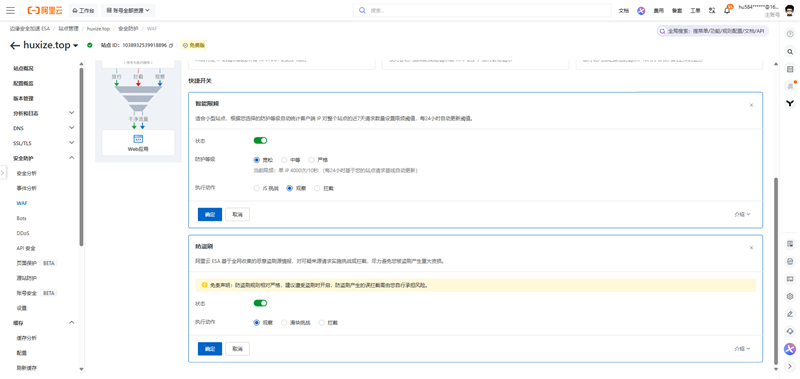Click the purple assistant icon in lower right sidebar

tap(790, 349)
